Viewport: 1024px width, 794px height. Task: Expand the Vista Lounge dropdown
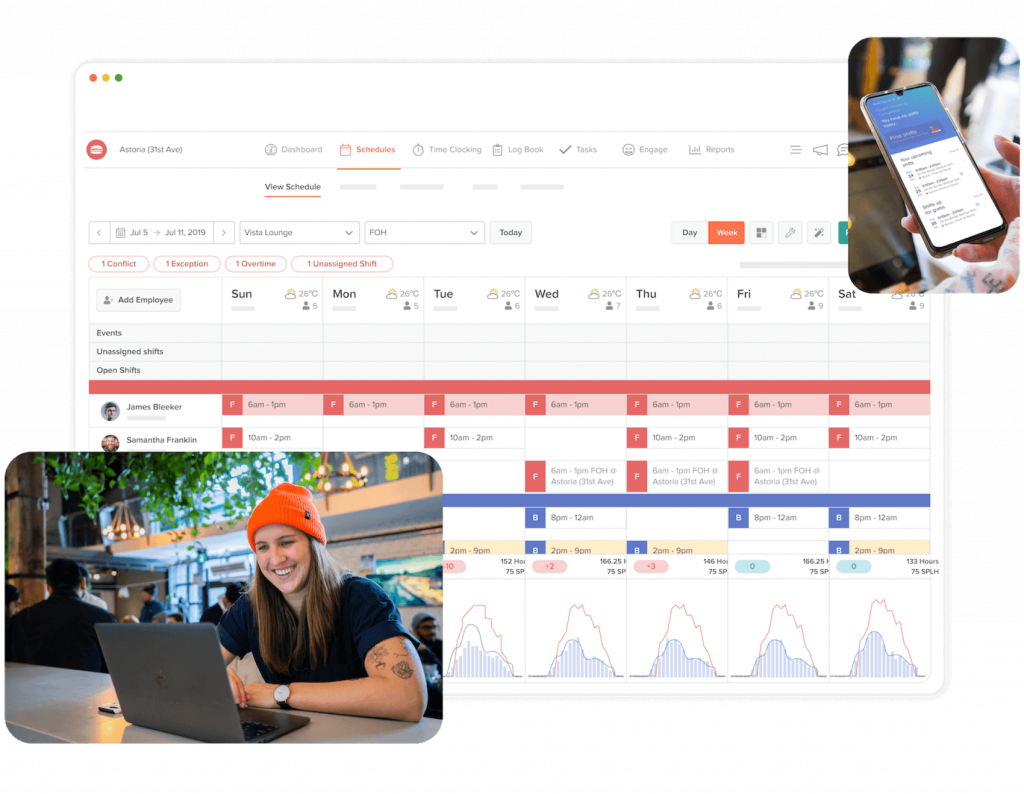(x=299, y=233)
